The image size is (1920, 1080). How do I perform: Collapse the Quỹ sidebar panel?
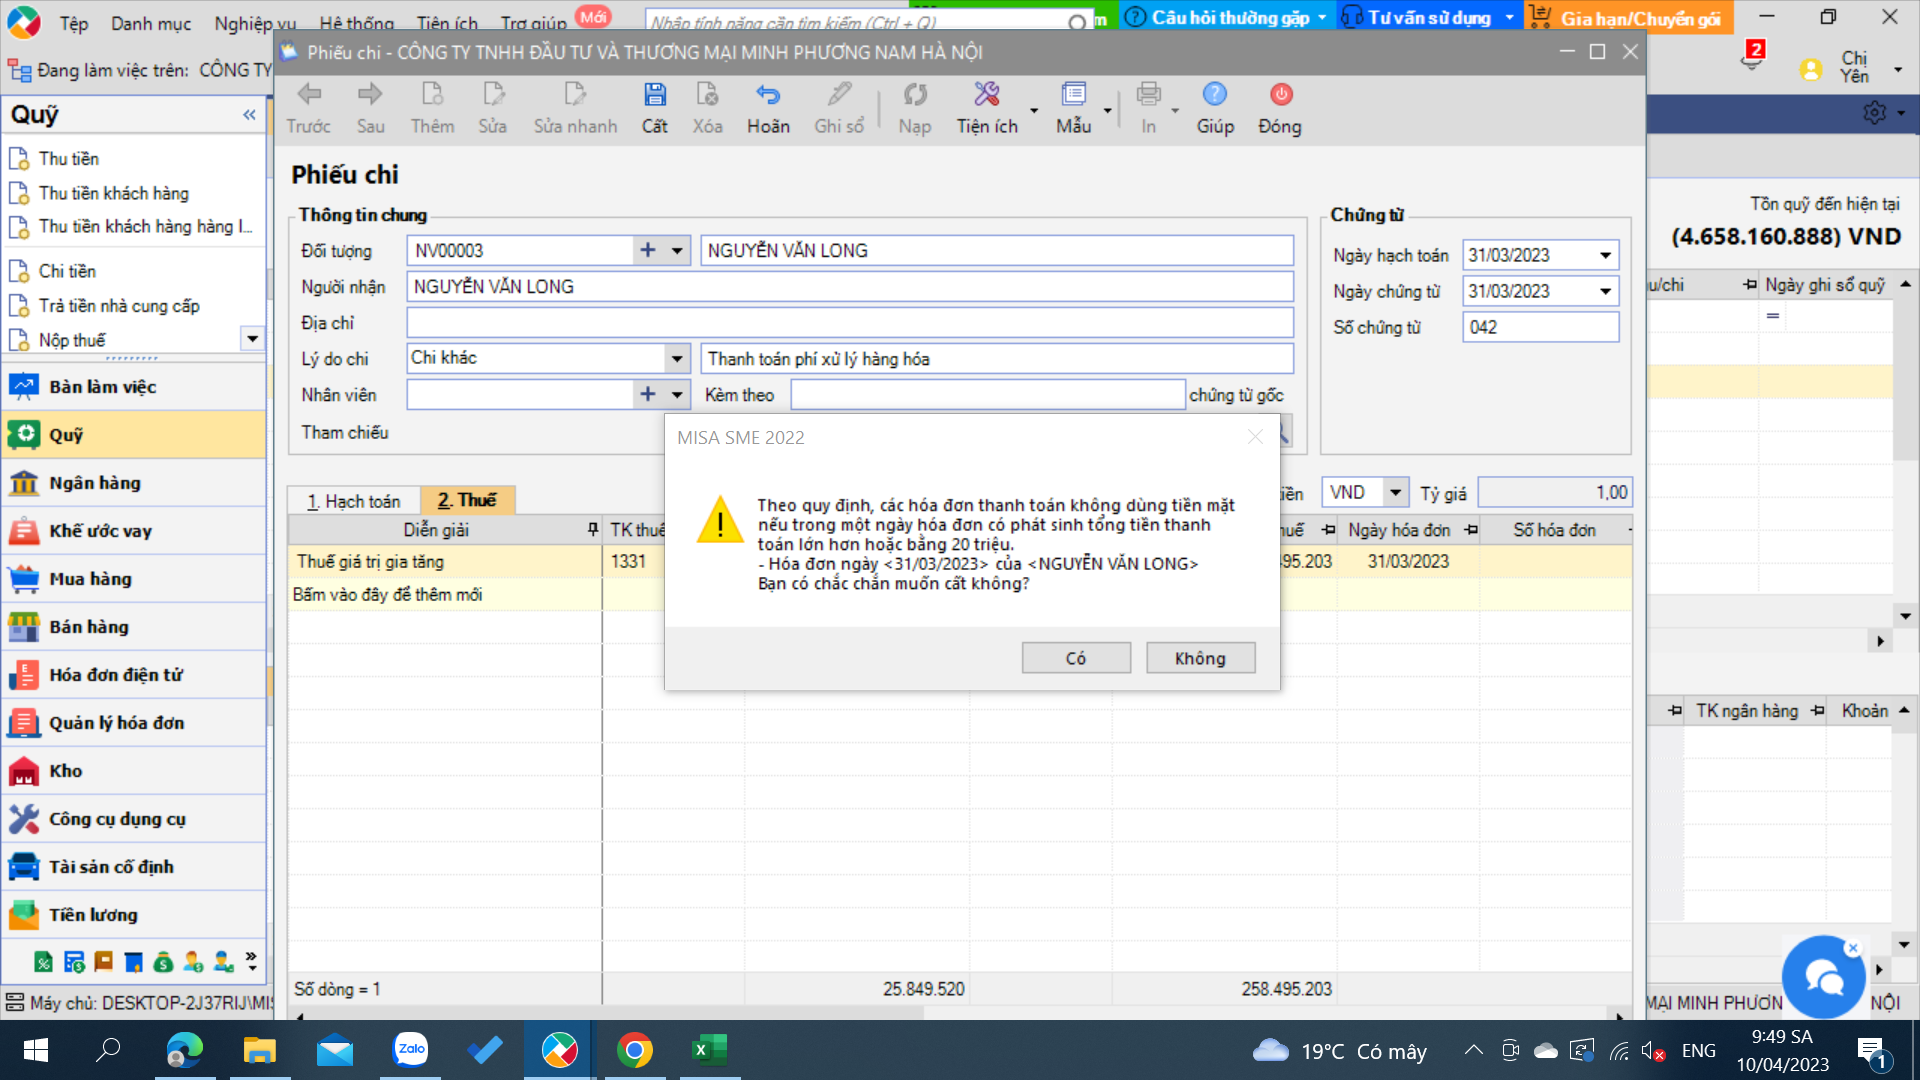click(x=249, y=115)
